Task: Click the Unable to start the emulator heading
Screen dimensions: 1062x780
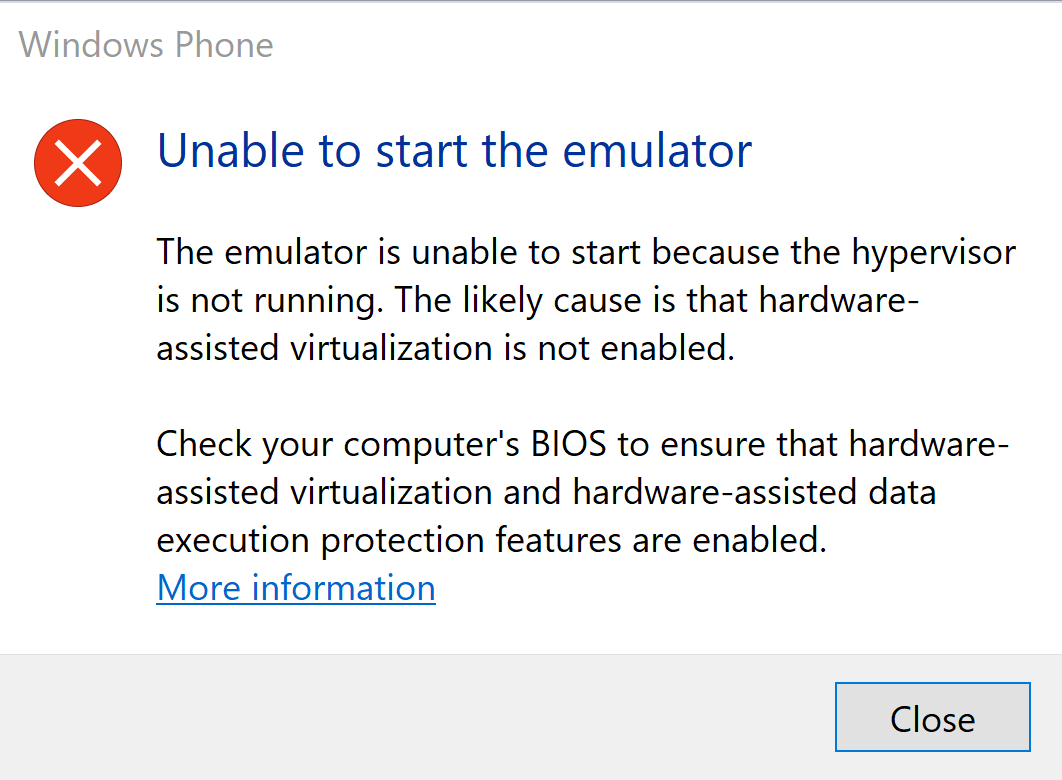Action: (x=453, y=150)
